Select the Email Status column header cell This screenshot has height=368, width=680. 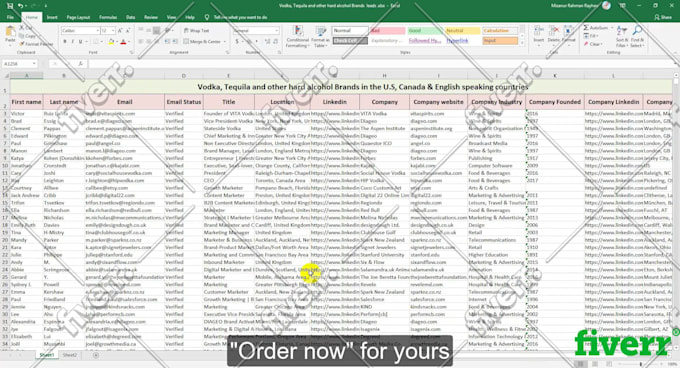click(x=184, y=102)
